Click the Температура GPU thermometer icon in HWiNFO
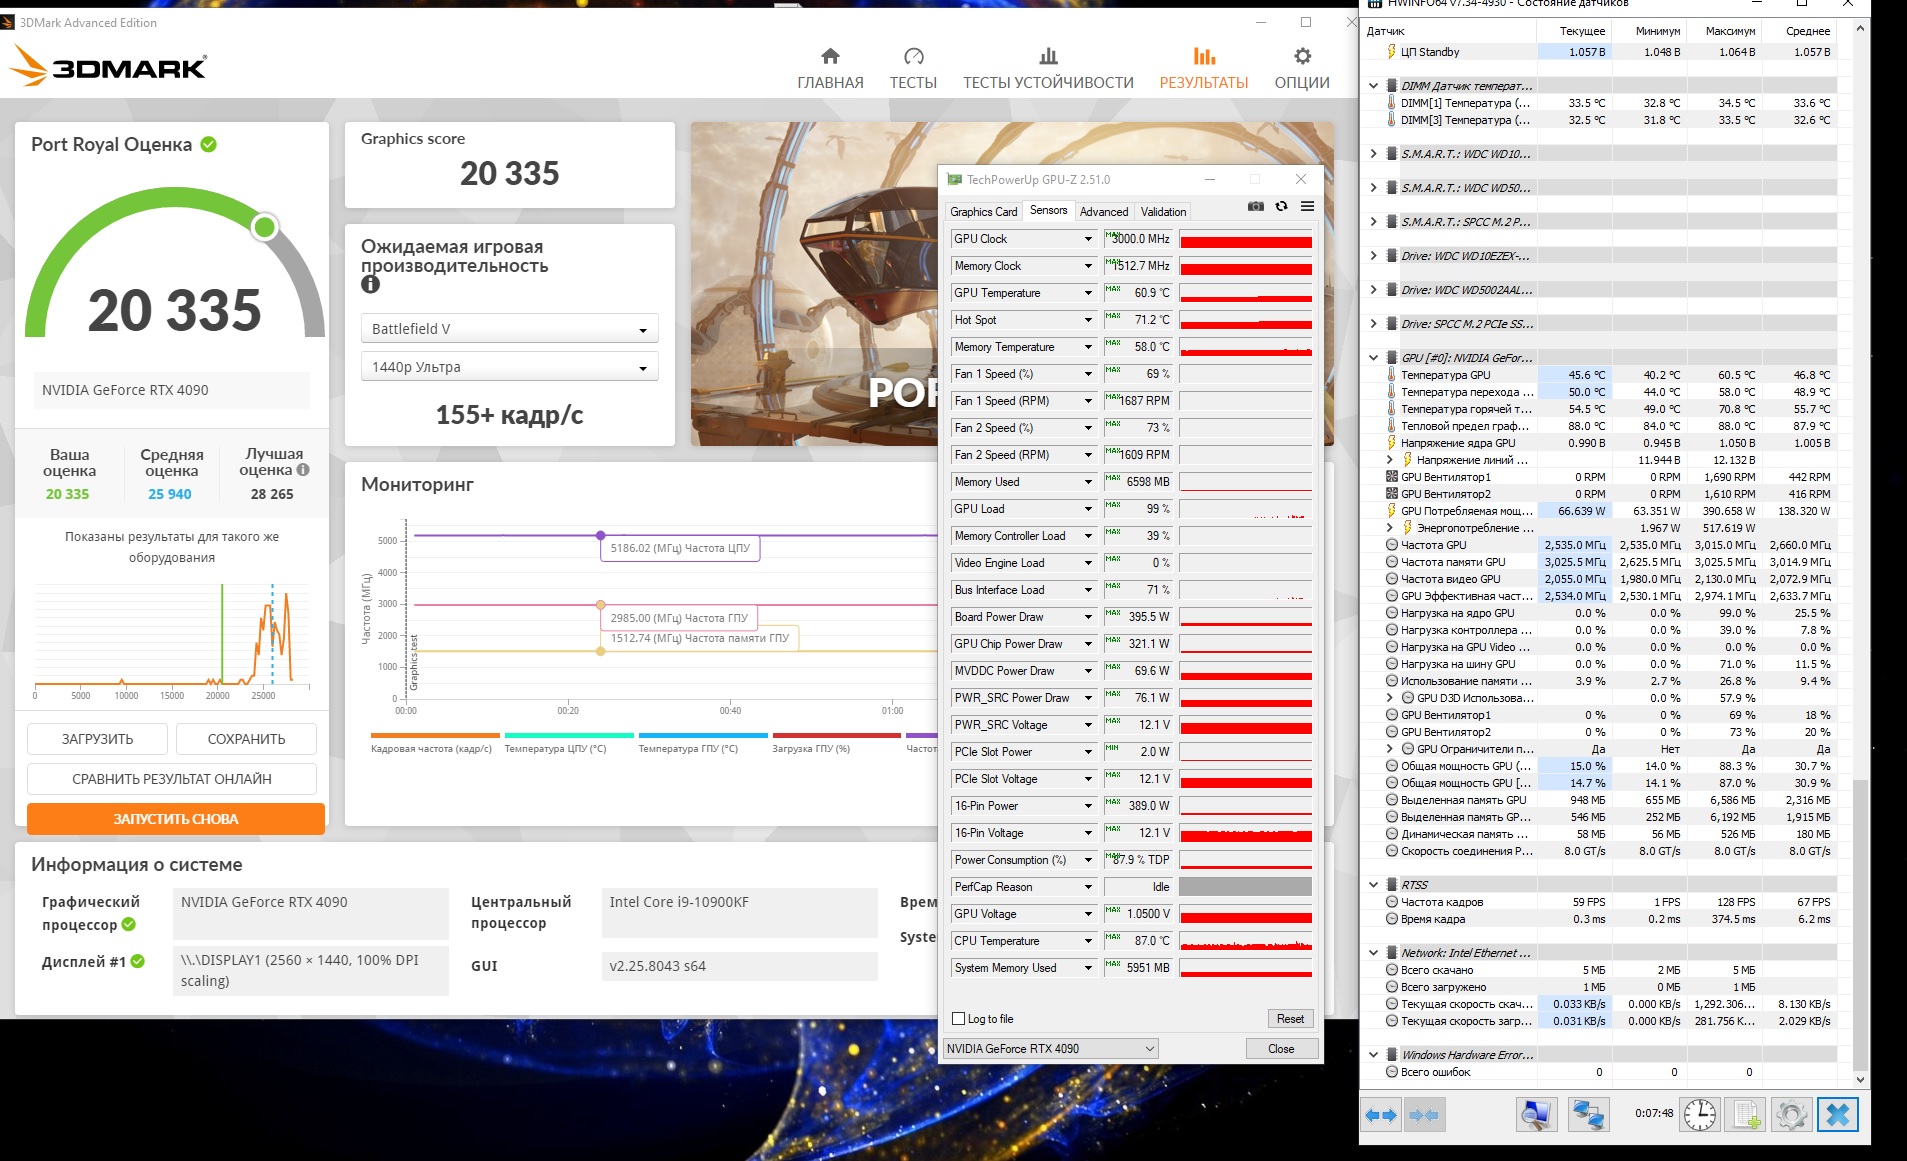The height and width of the screenshot is (1161, 1907). point(1391,375)
